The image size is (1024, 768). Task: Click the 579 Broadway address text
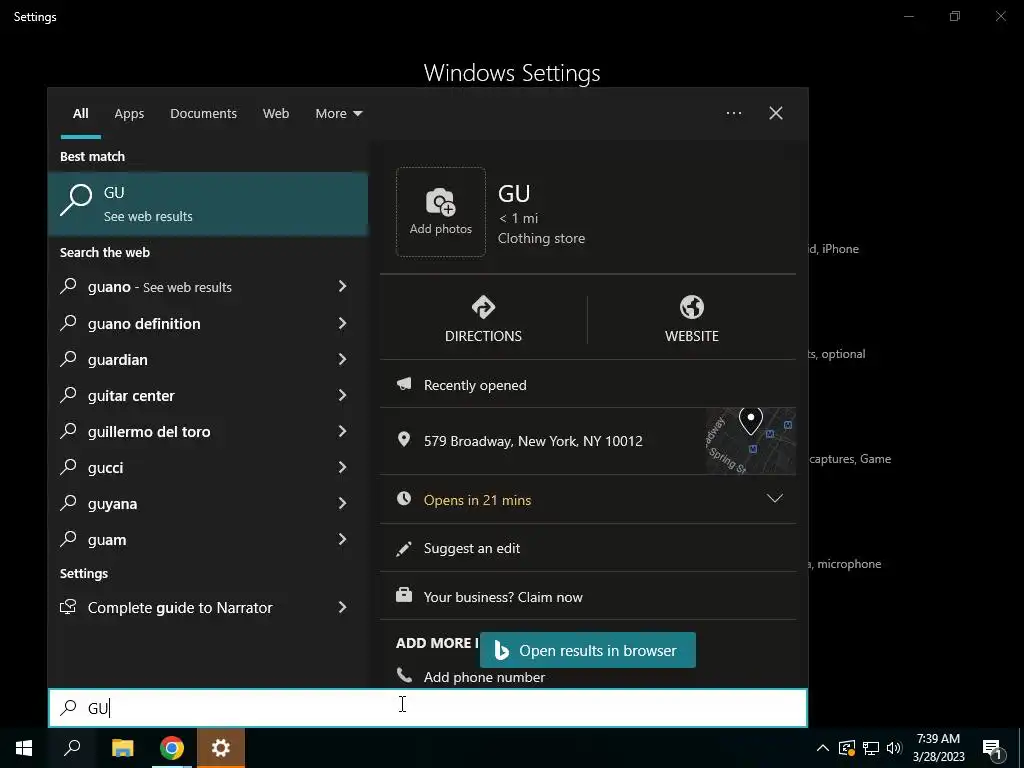pos(533,441)
